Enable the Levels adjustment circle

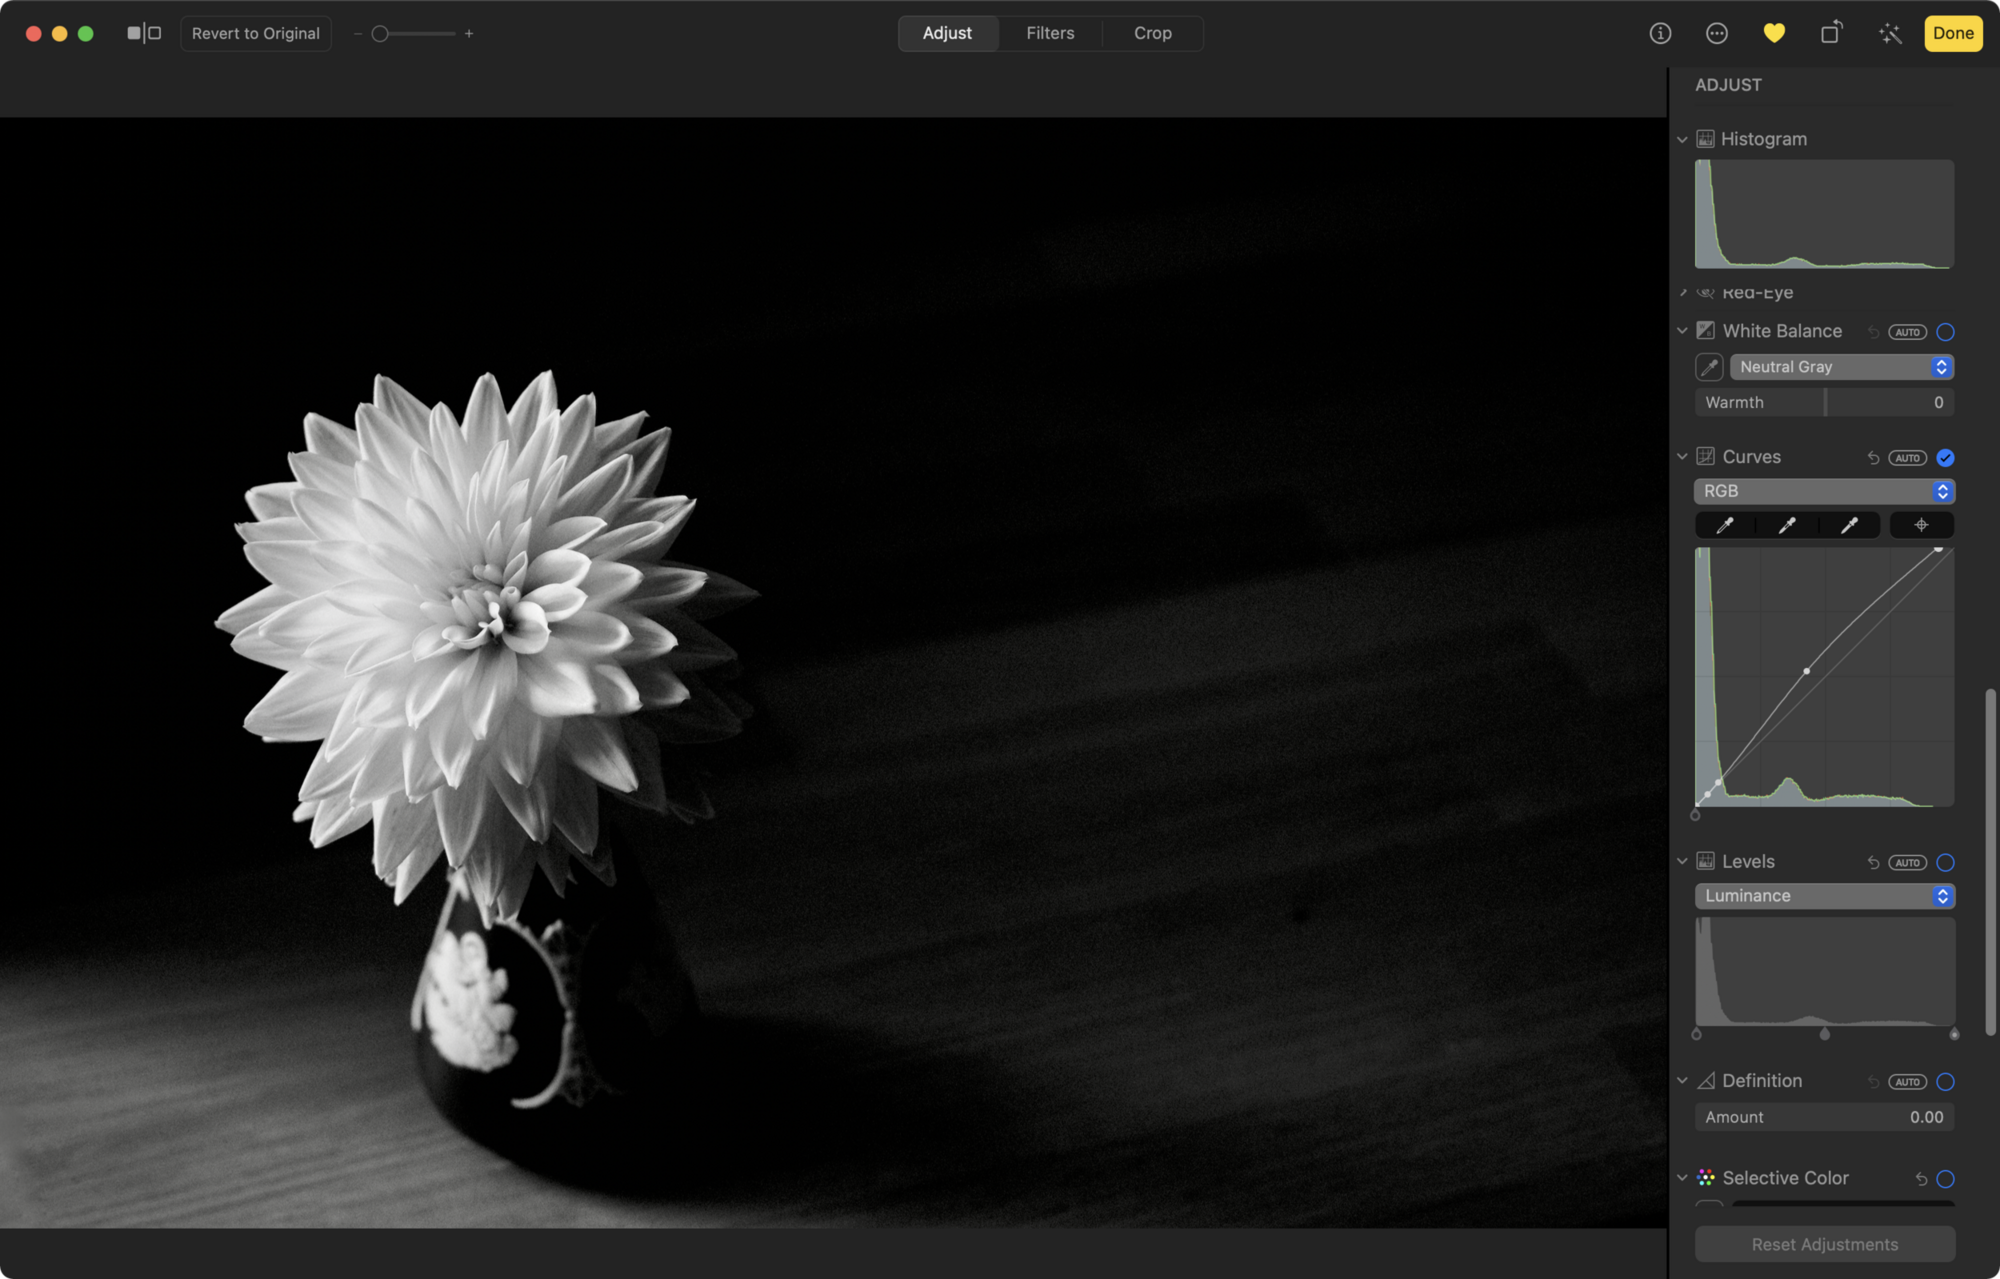point(1945,862)
